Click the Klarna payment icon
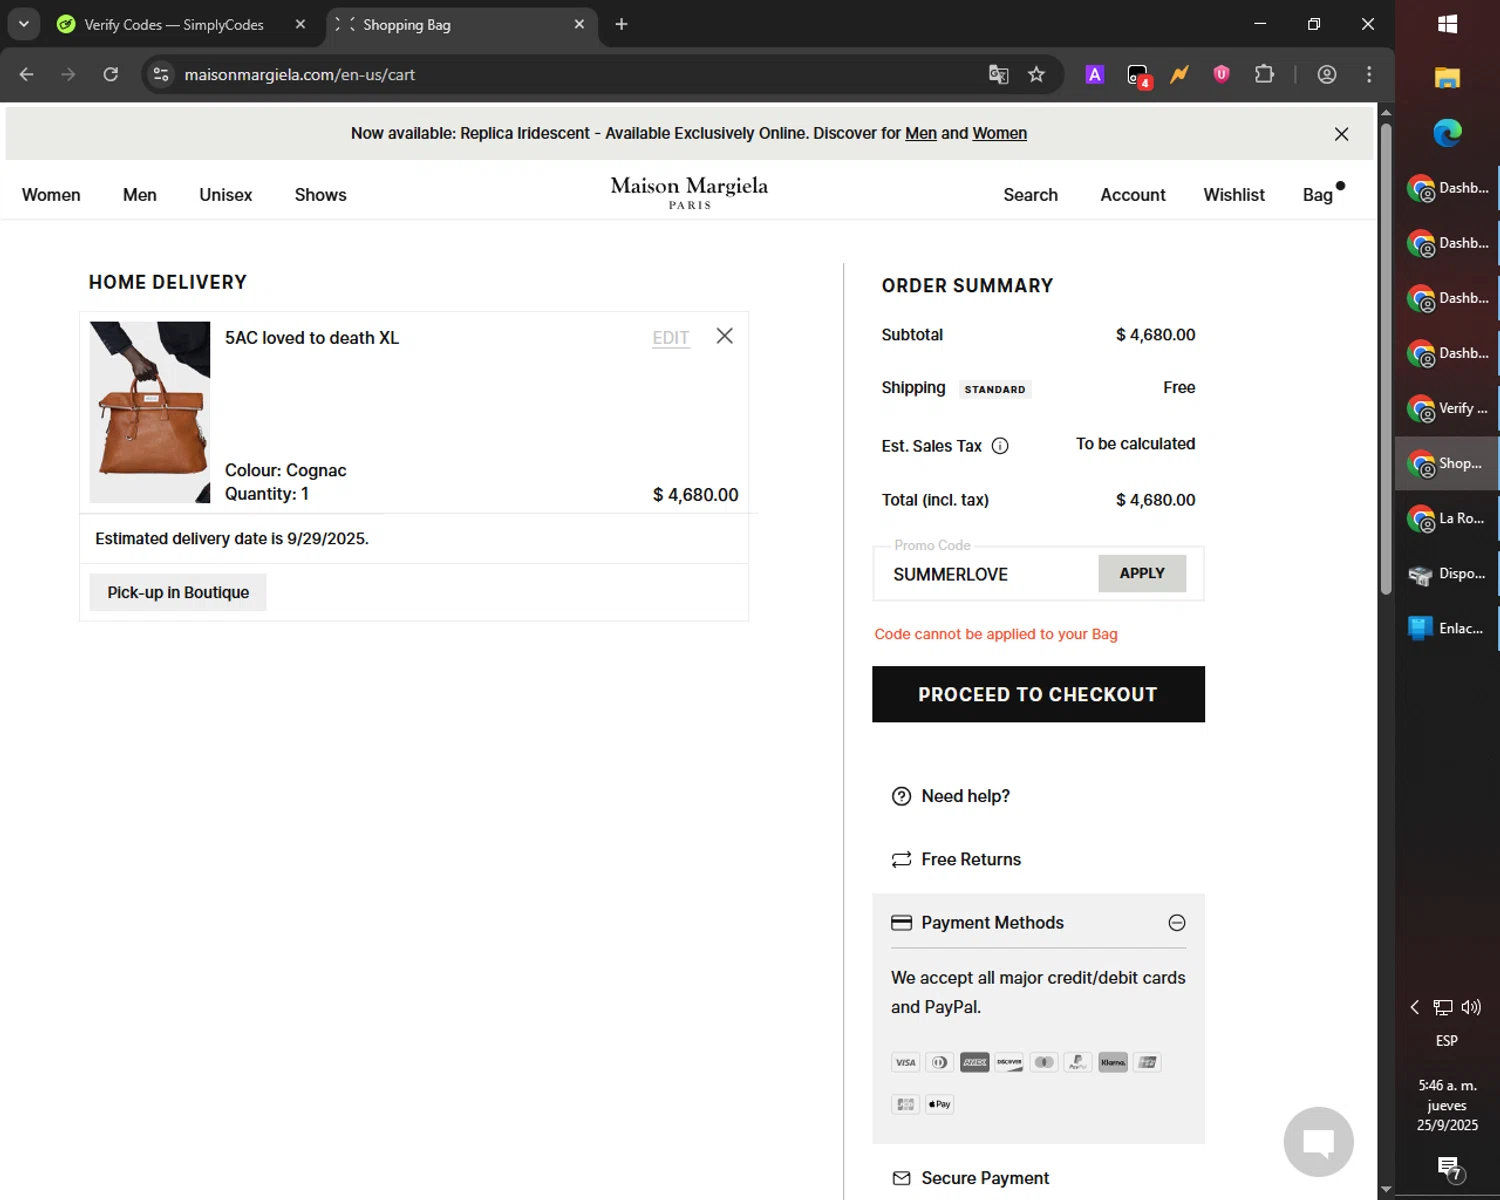The height and width of the screenshot is (1200, 1500). [x=1113, y=1062]
